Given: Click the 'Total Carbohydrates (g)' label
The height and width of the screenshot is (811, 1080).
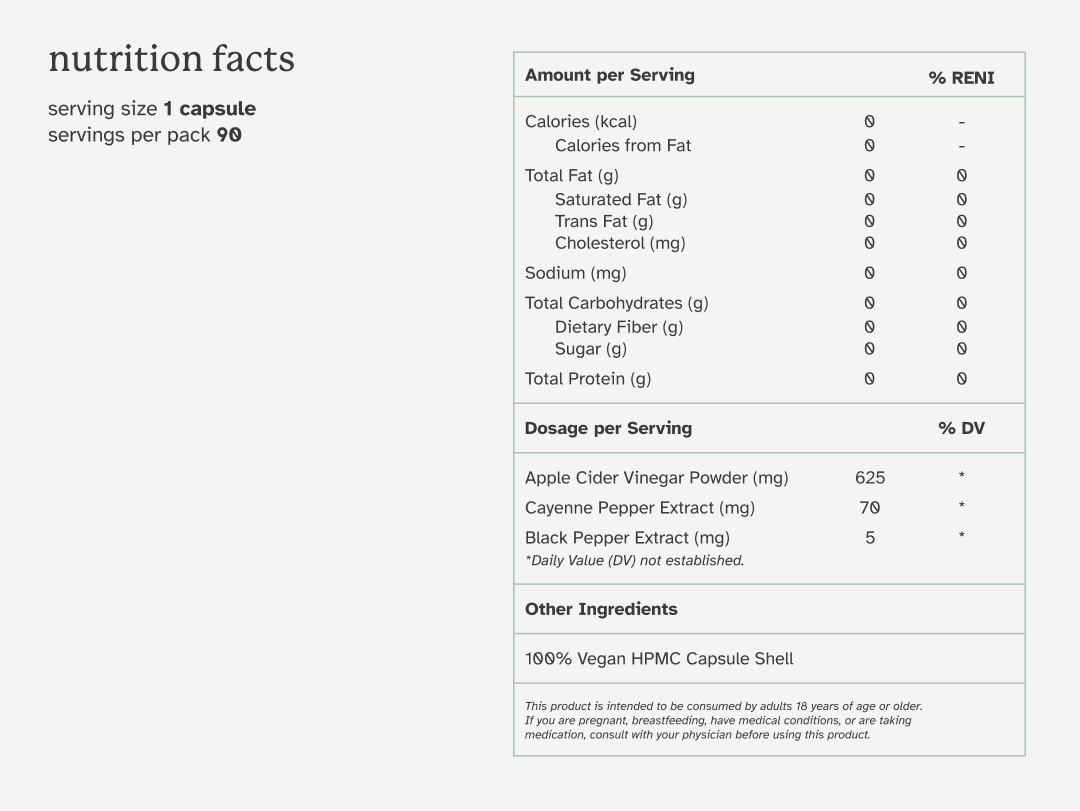Looking at the screenshot, I should (616, 303).
